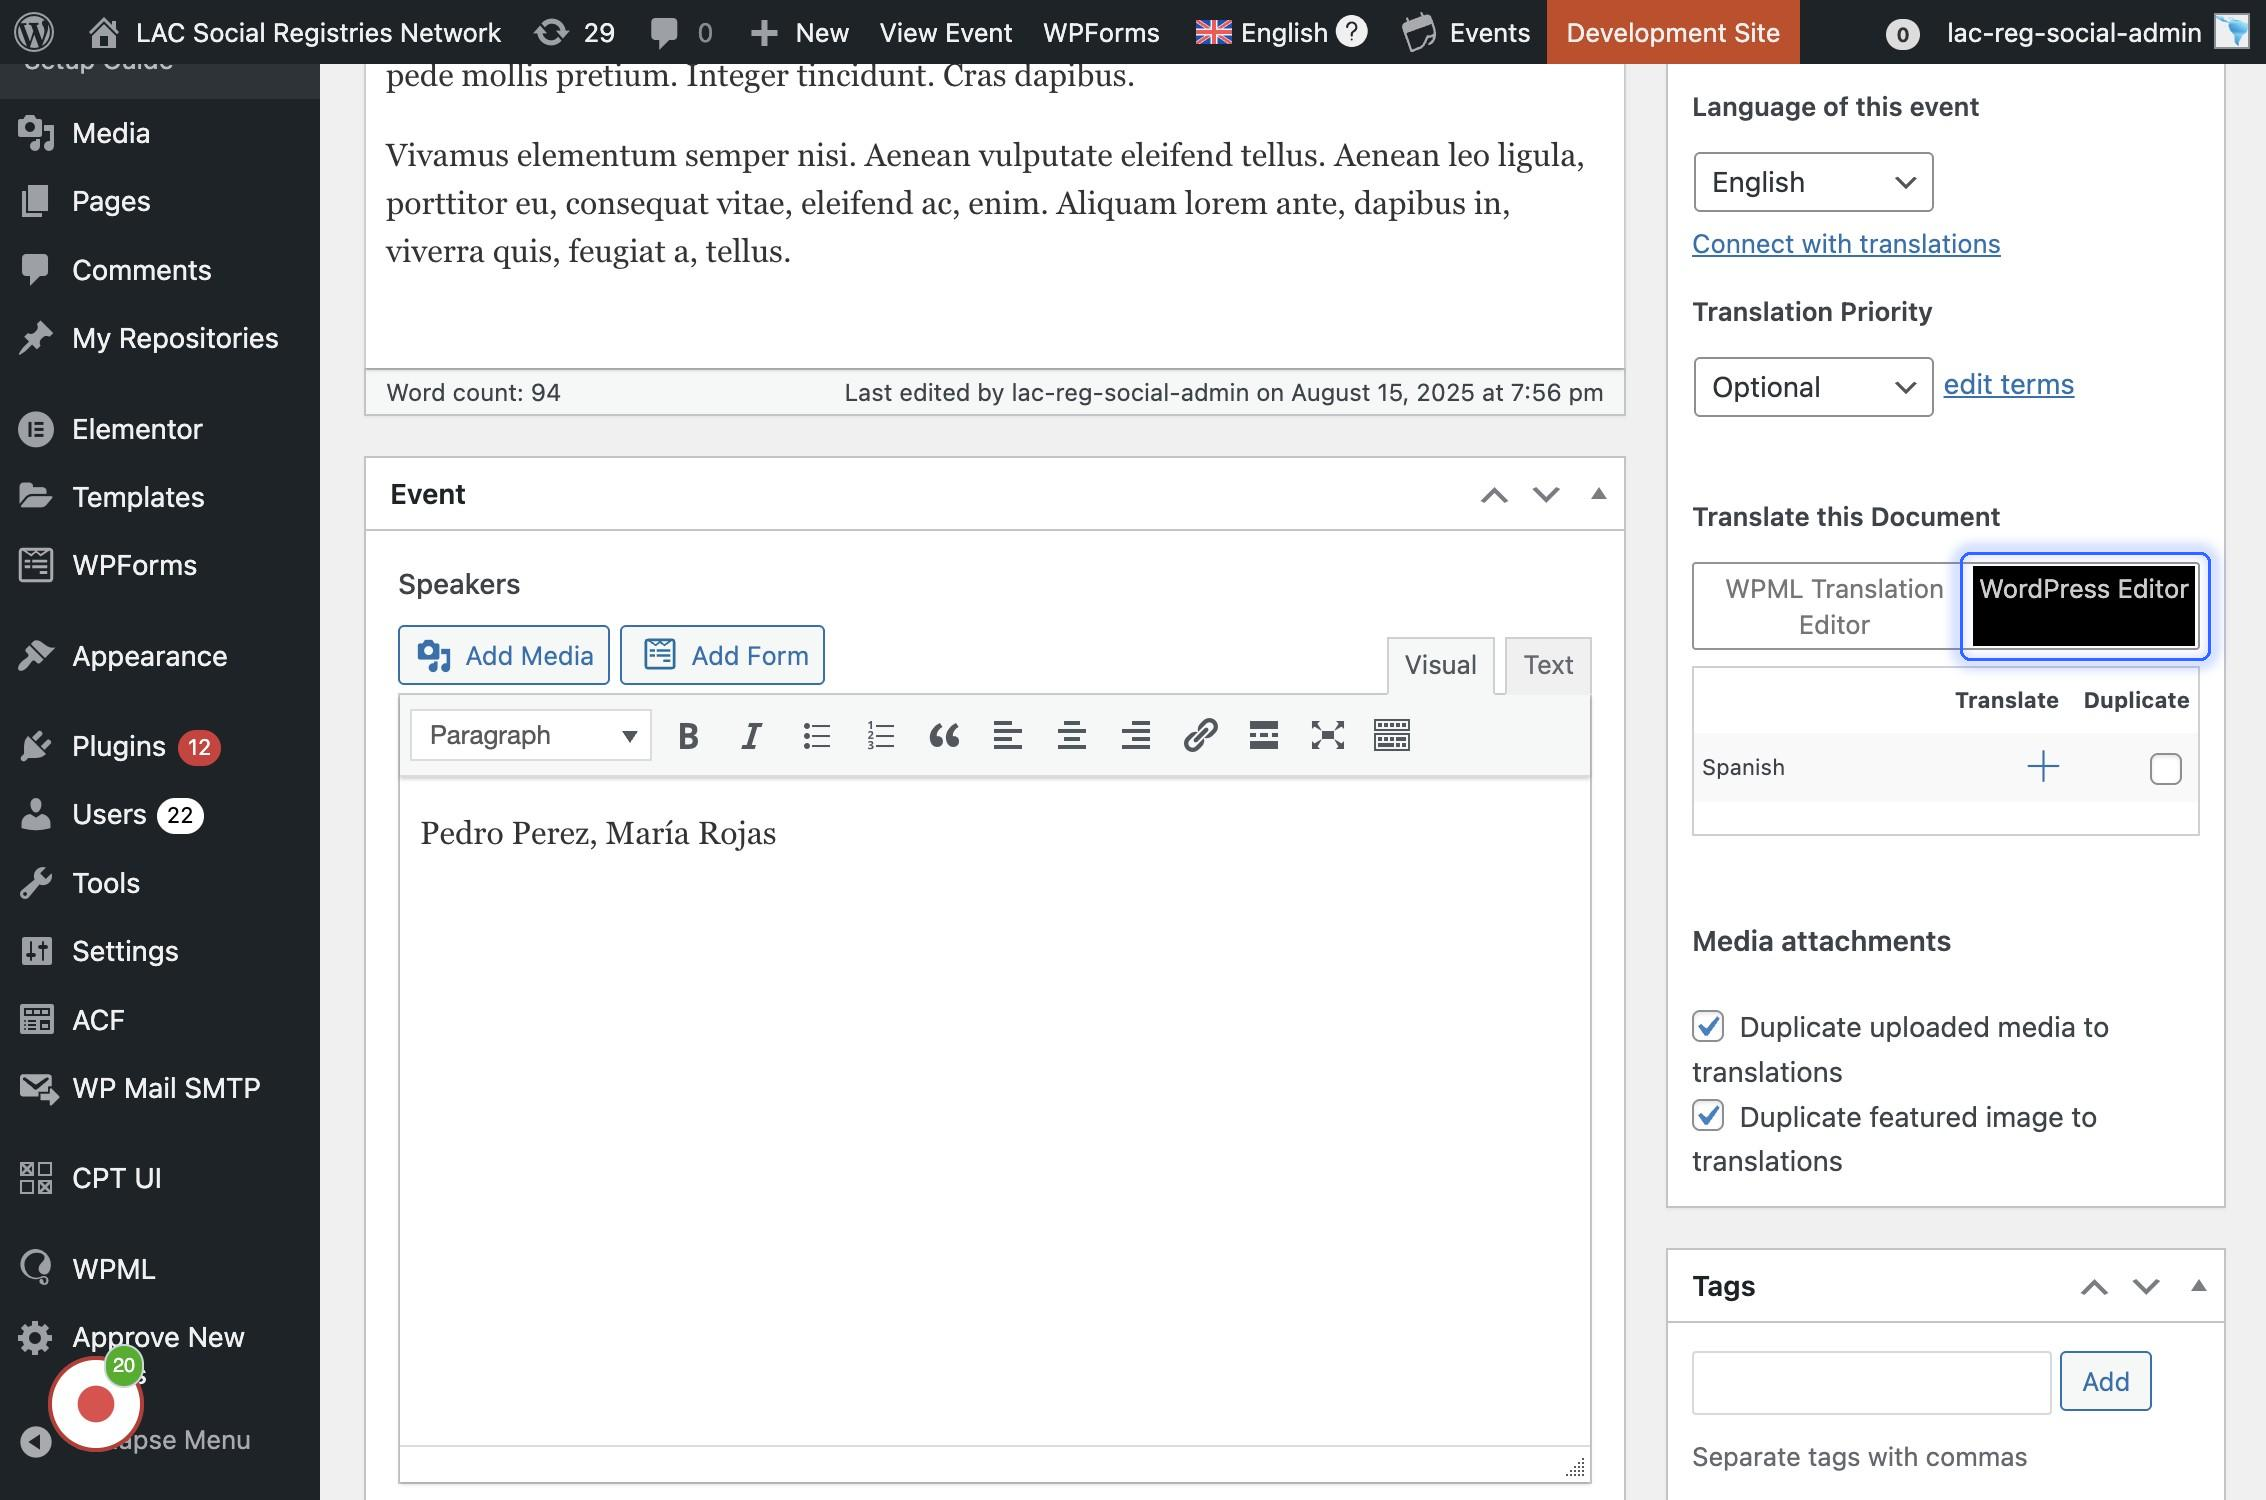Open the Paragraph format dropdown
This screenshot has width=2266, height=1500.
click(x=531, y=736)
